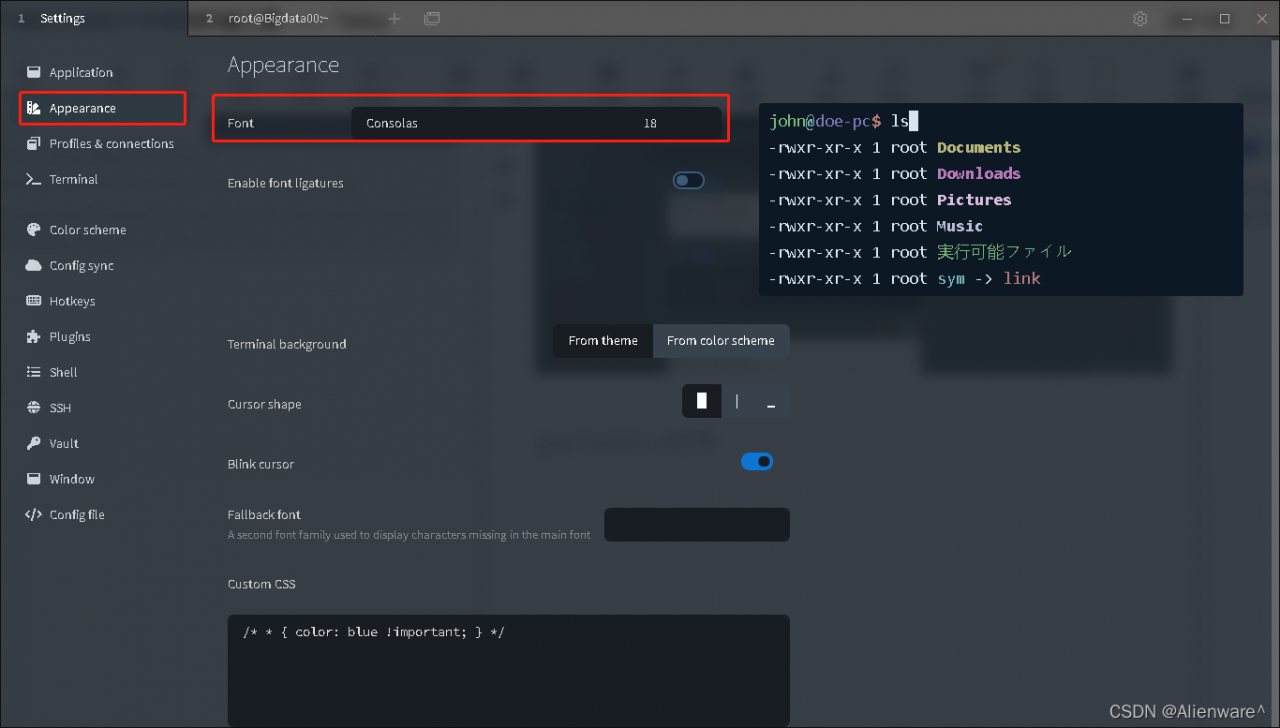Click the Color scheme palette icon
Viewport: 1280px width, 728px height.
coord(33,230)
